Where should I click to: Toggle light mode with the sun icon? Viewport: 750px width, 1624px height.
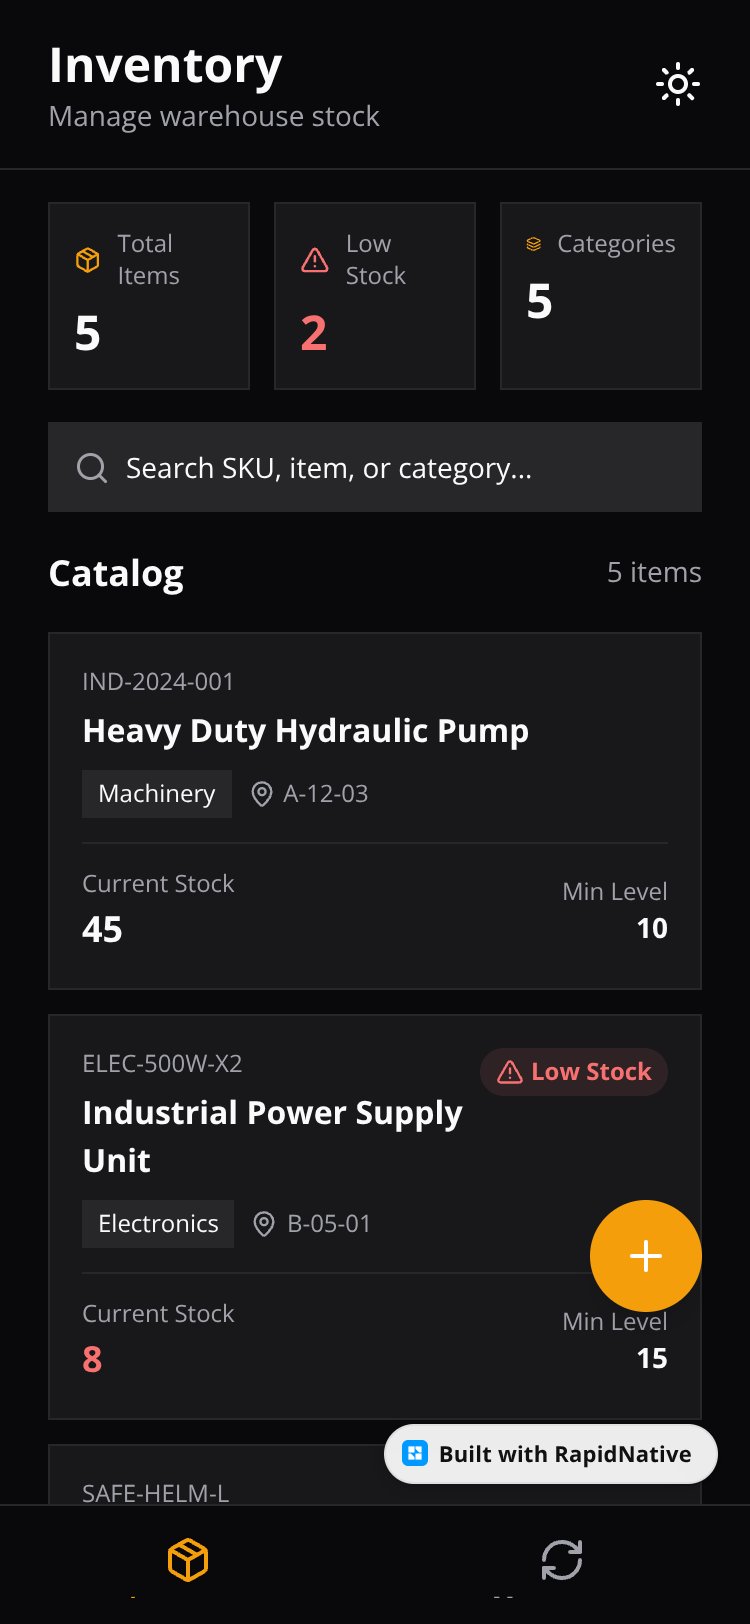point(678,85)
